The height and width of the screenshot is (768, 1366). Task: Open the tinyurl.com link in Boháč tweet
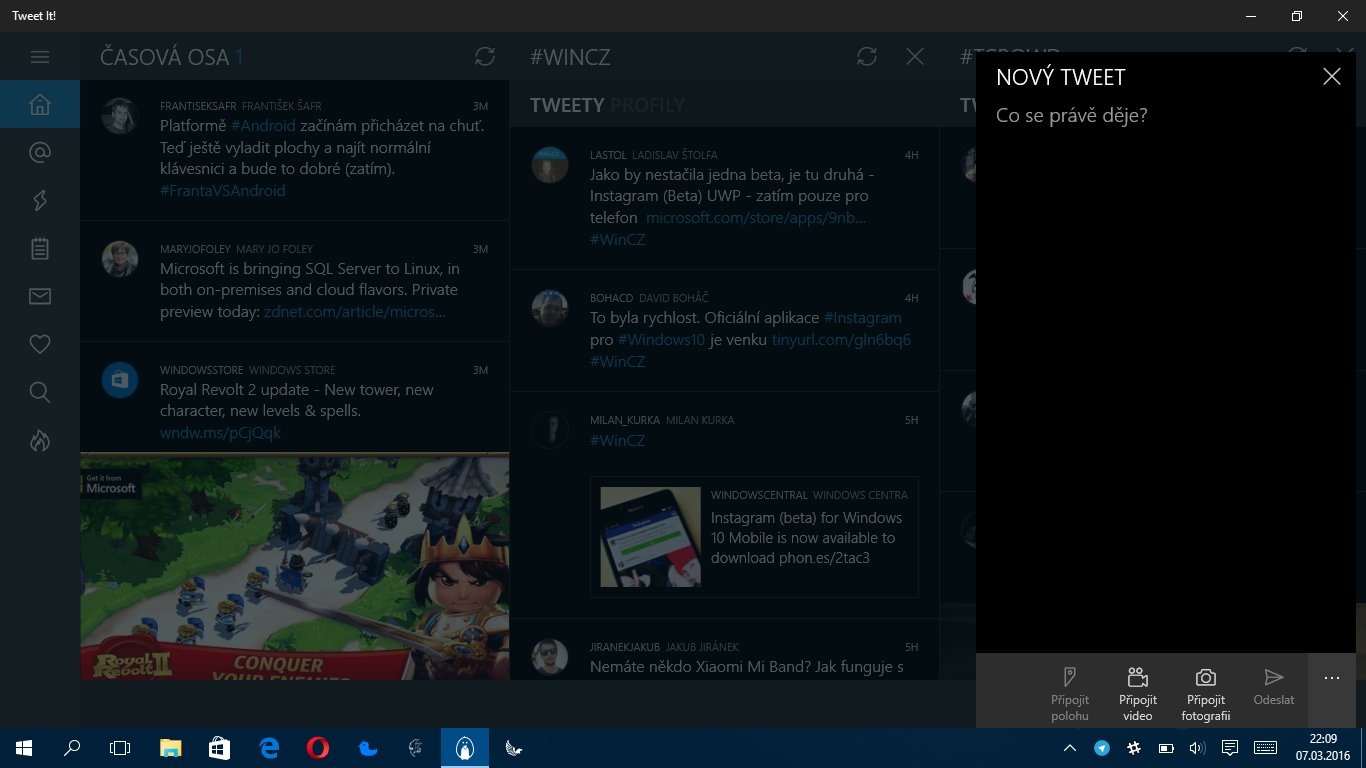(x=841, y=340)
